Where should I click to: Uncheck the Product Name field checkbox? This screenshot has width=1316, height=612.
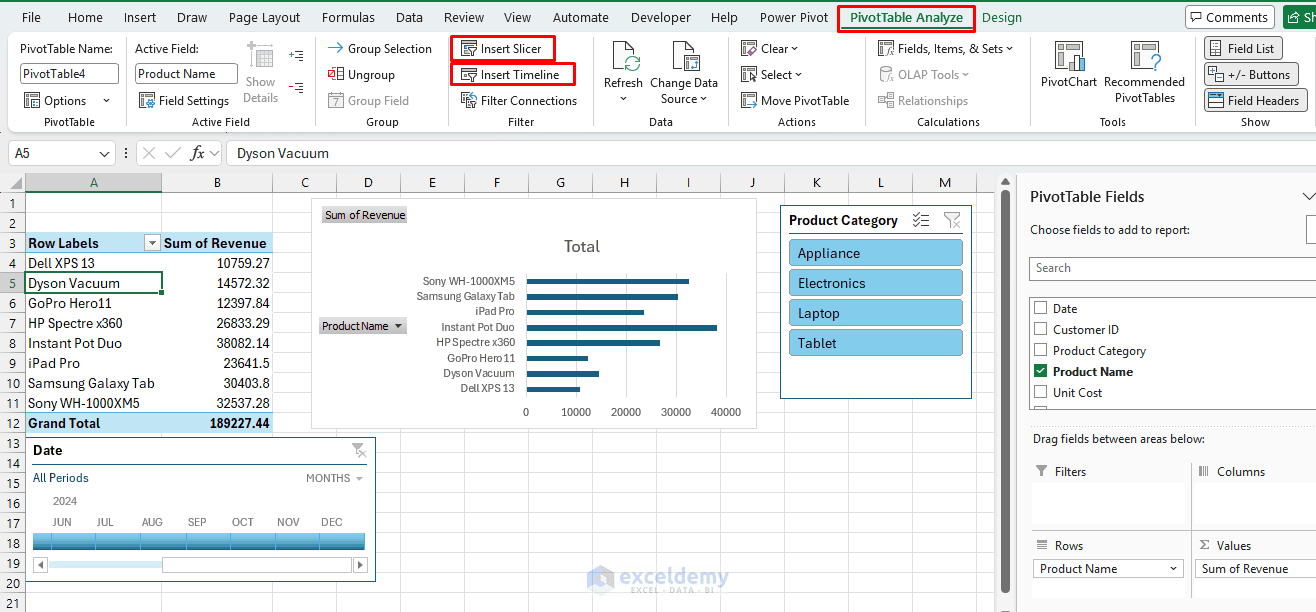tap(1041, 372)
